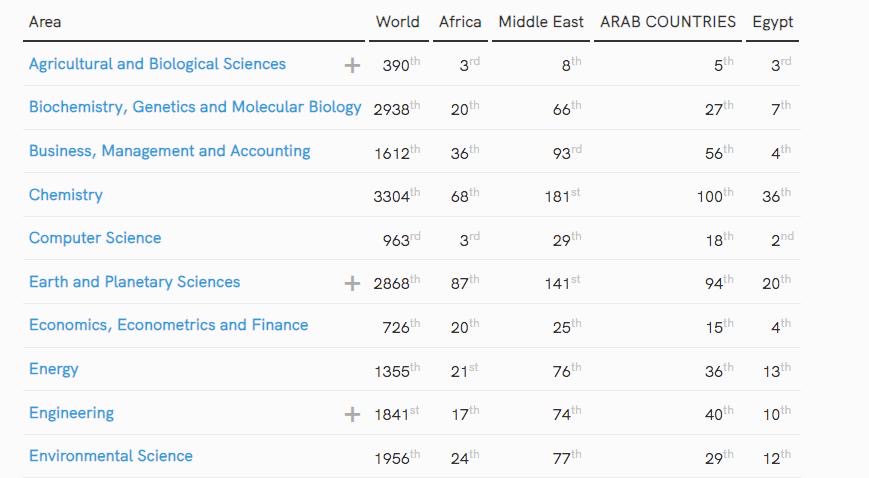Open Biochemistry, Genetics and Molecular Biology link
Screen dimensions: 869x478
195,107
